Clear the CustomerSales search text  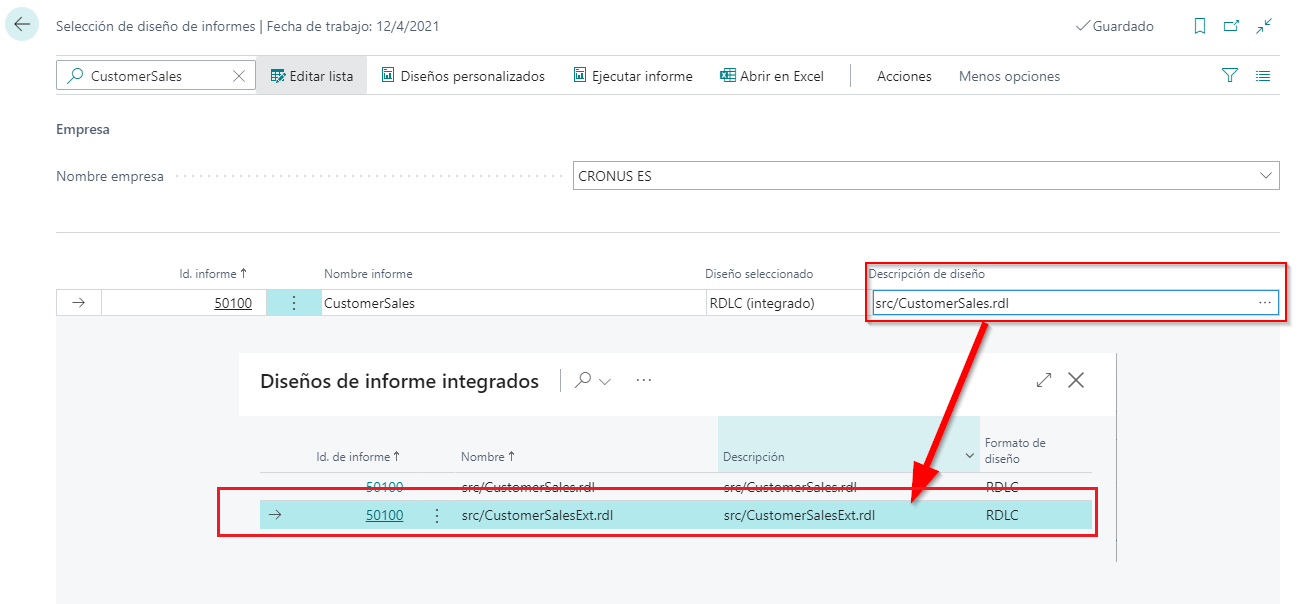point(238,76)
